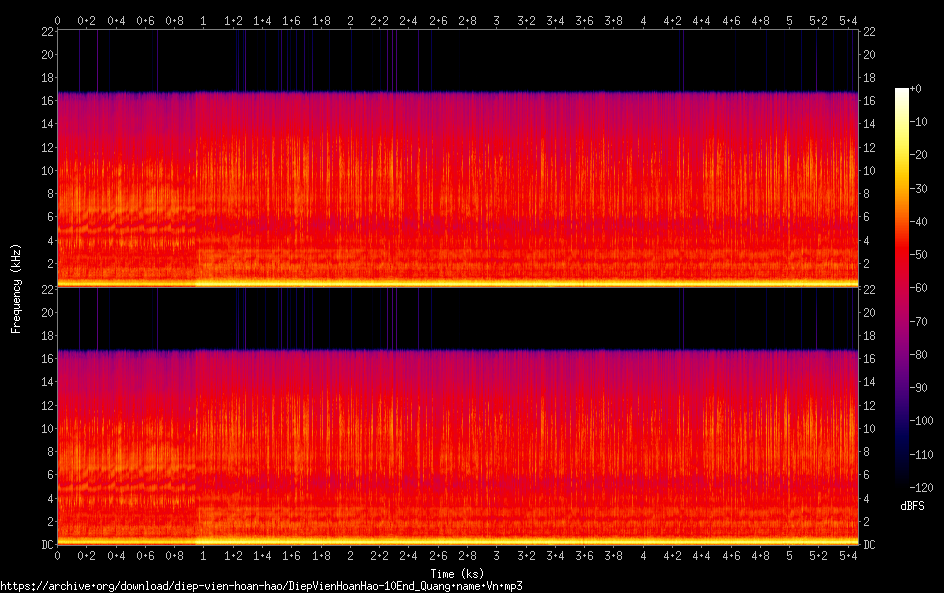Click the "2.6" tick on the bottom time axis
This screenshot has height=593, width=944.
click(438, 556)
